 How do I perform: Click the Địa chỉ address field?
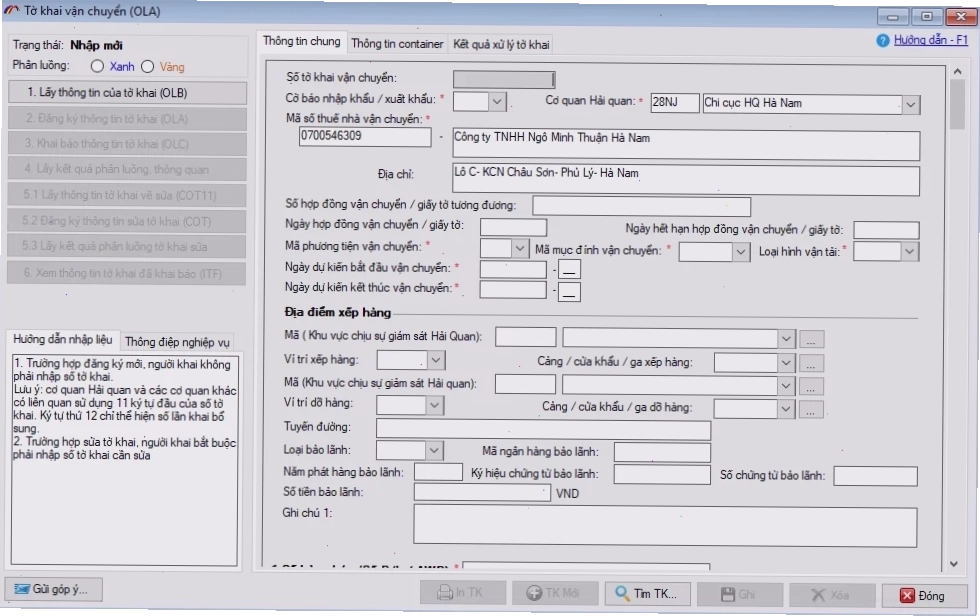pyautogui.click(x=686, y=179)
